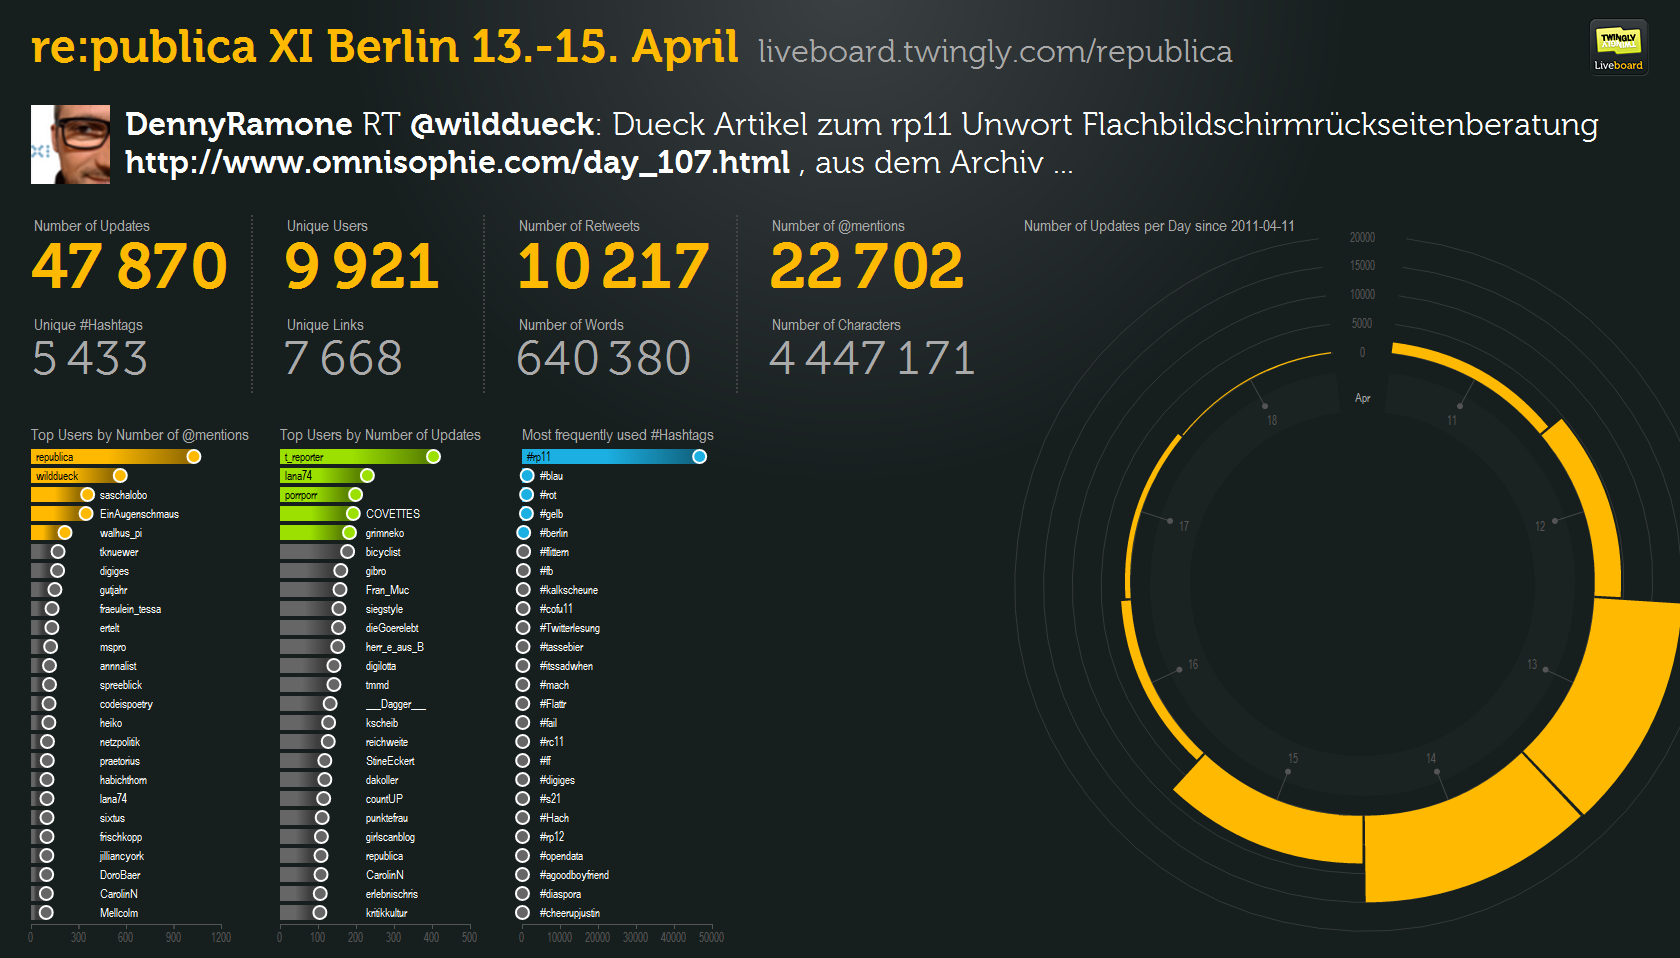The image size is (1680, 958).
Task: Click the #Twitterlesung hashtag label
Action: point(569,628)
